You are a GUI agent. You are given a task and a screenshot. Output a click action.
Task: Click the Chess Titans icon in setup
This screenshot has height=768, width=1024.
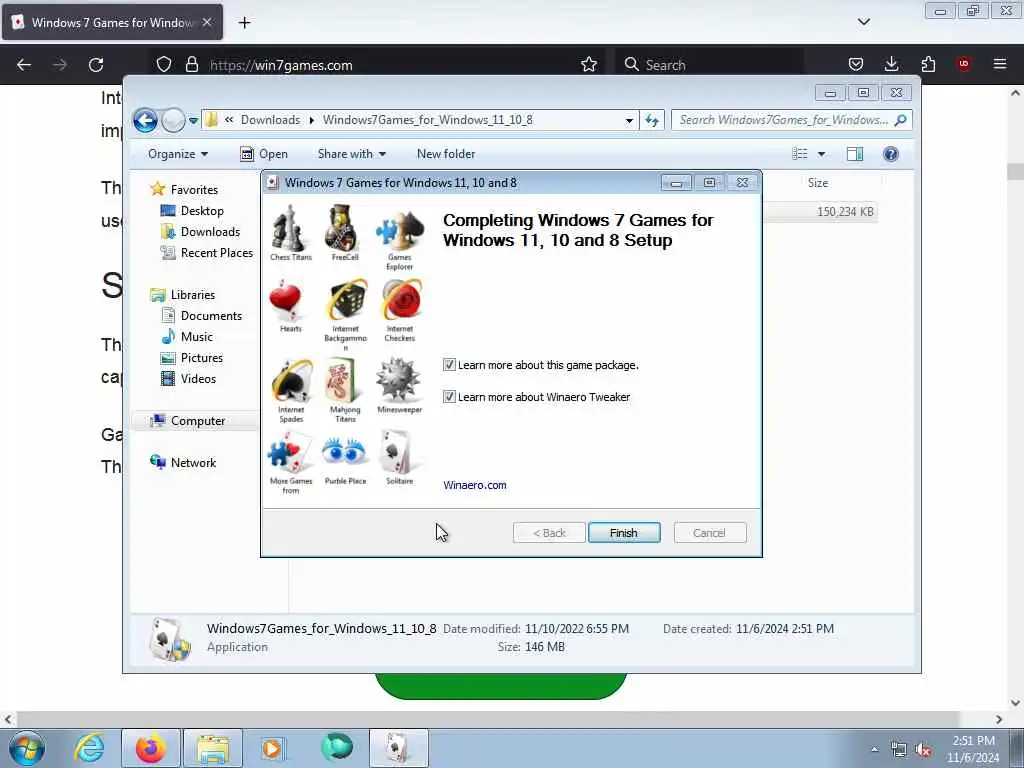(x=290, y=229)
